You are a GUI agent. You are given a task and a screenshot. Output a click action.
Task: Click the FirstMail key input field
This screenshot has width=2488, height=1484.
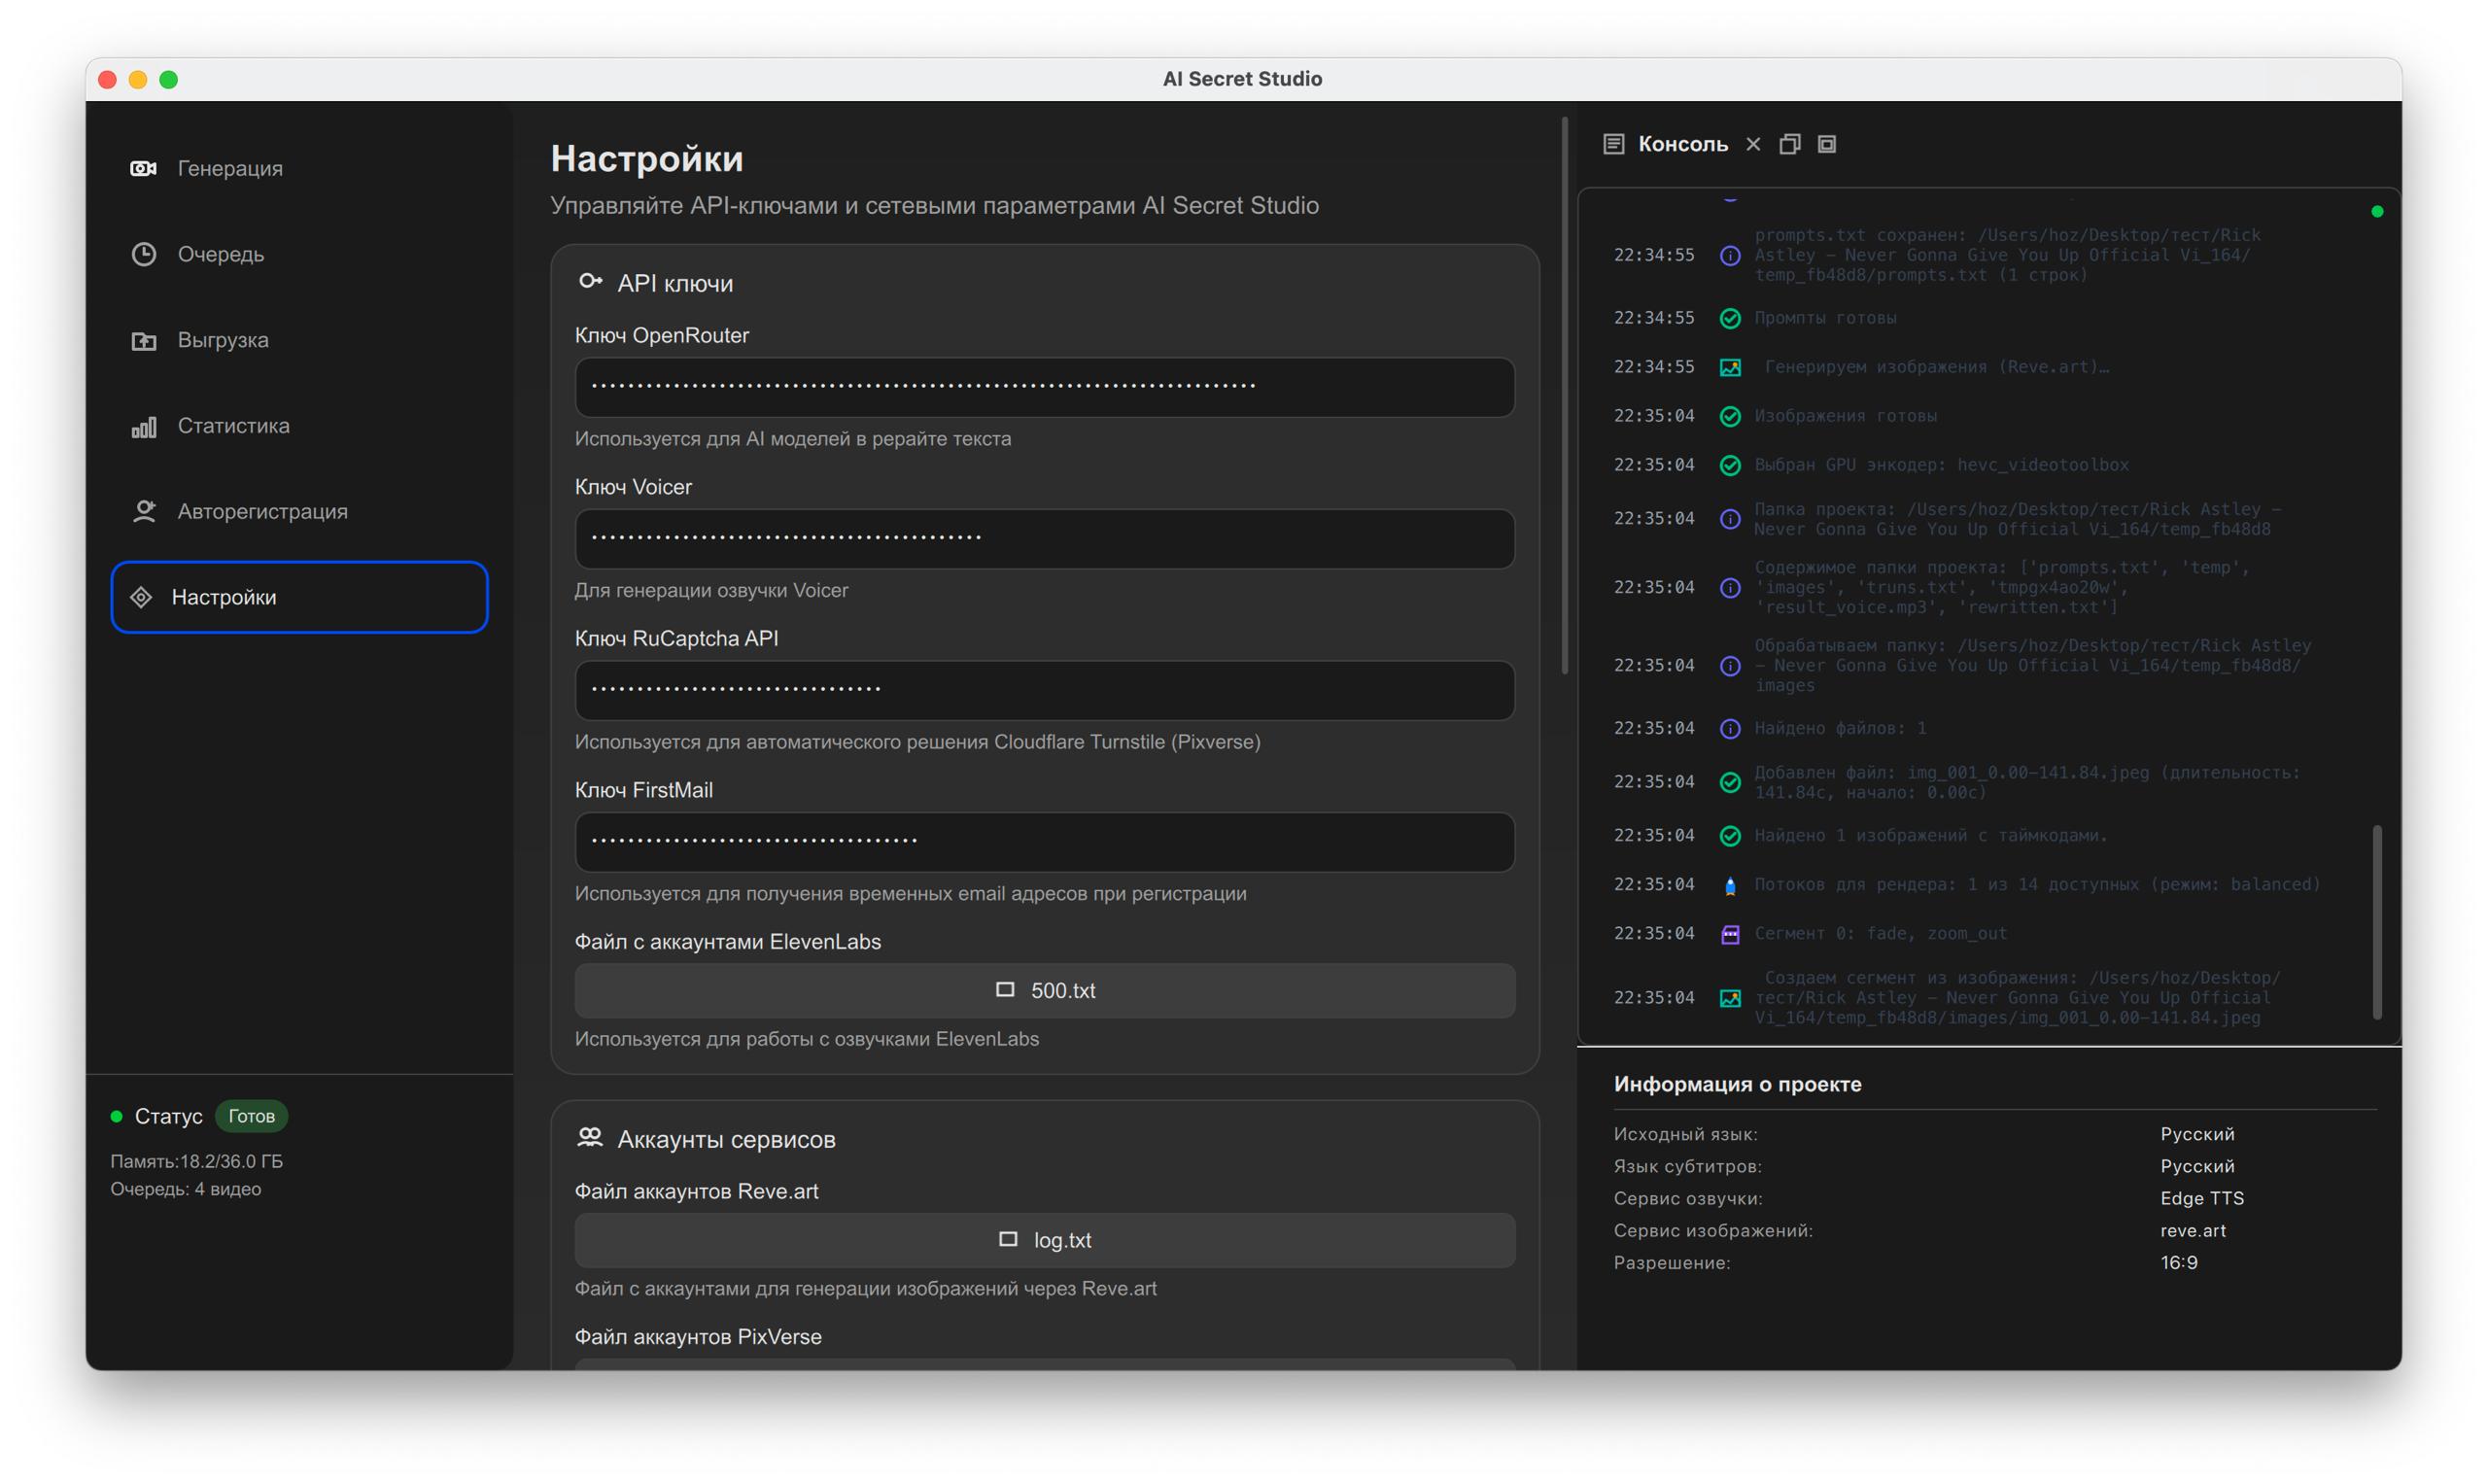(x=1044, y=842)
